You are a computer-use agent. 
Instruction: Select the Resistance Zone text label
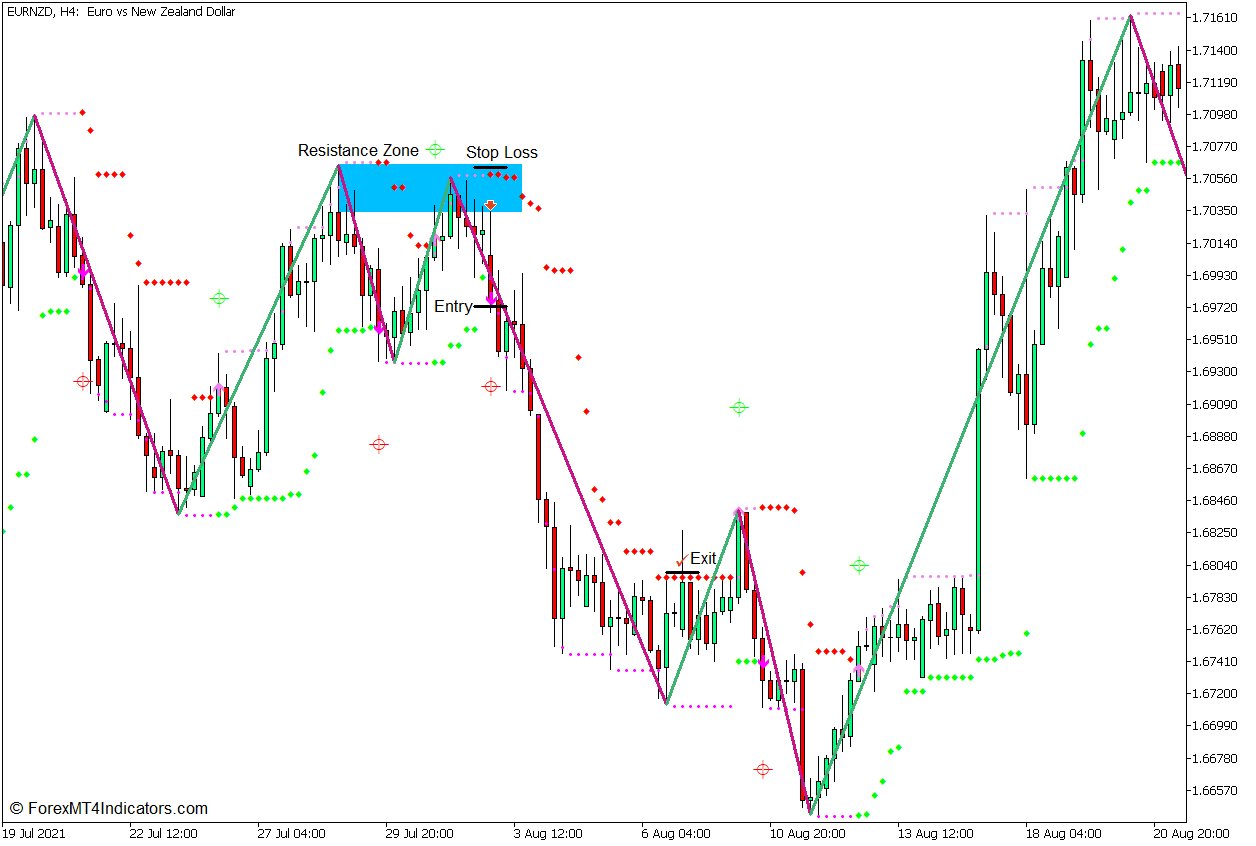357,150
